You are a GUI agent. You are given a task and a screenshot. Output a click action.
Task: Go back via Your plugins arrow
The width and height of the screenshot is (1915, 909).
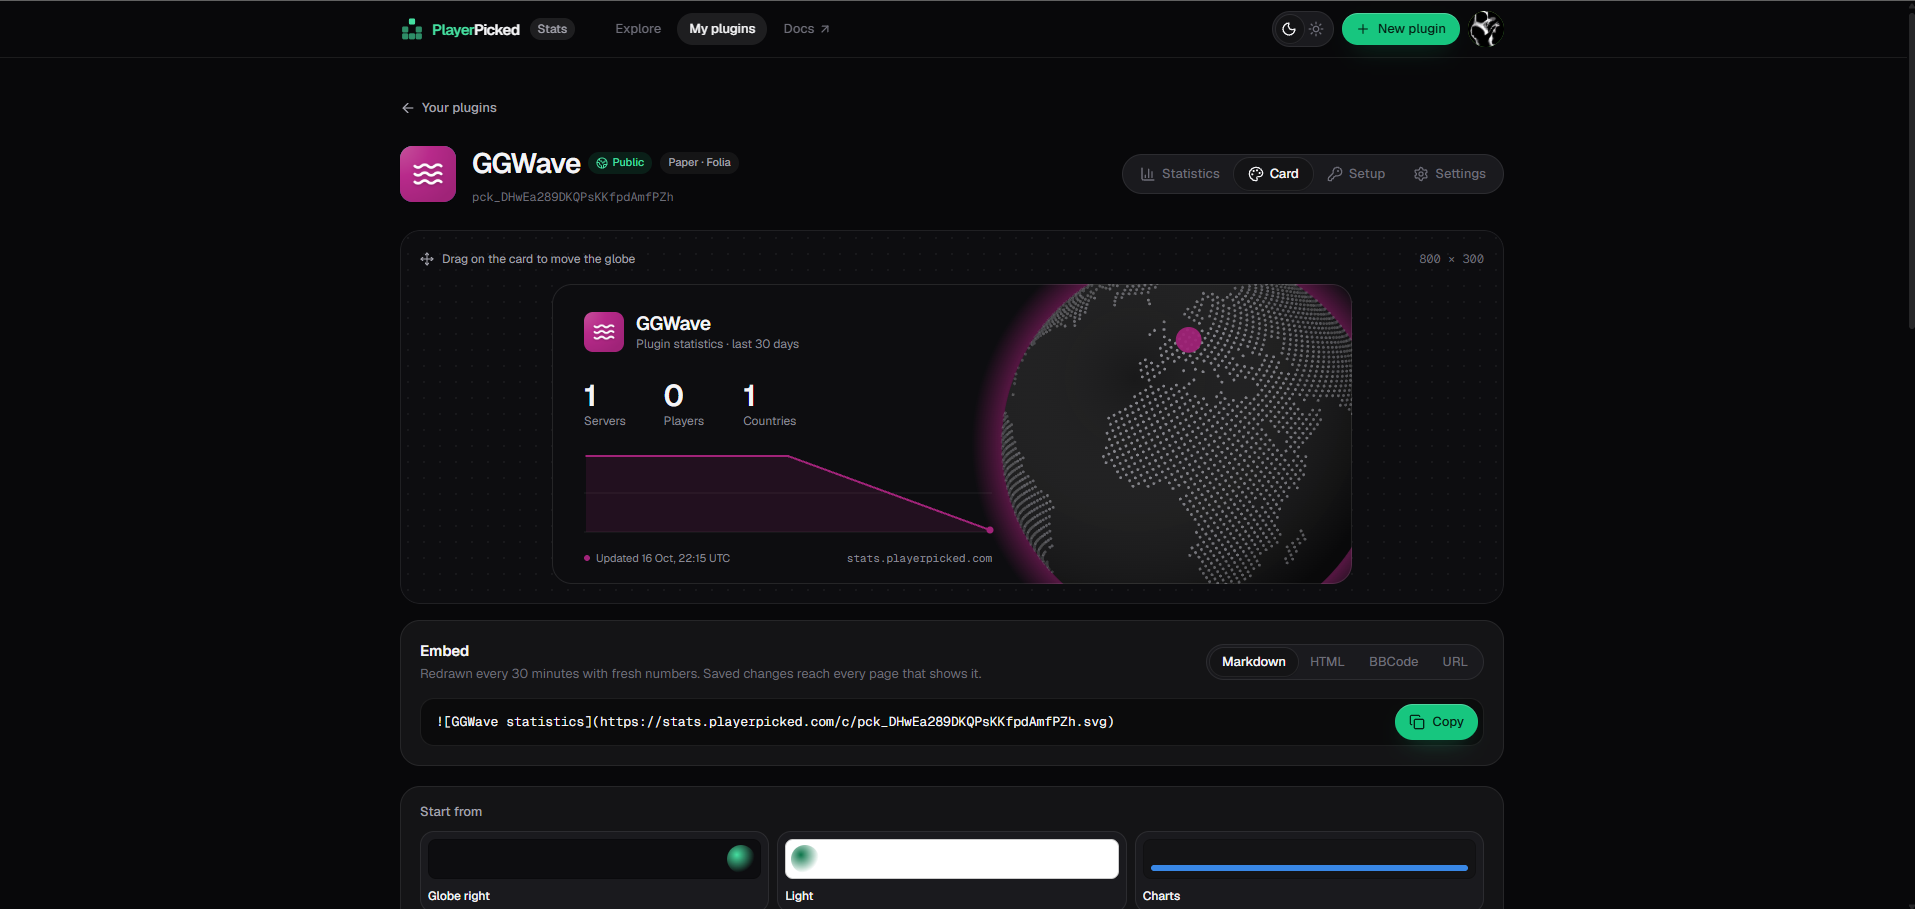point(449,108)
